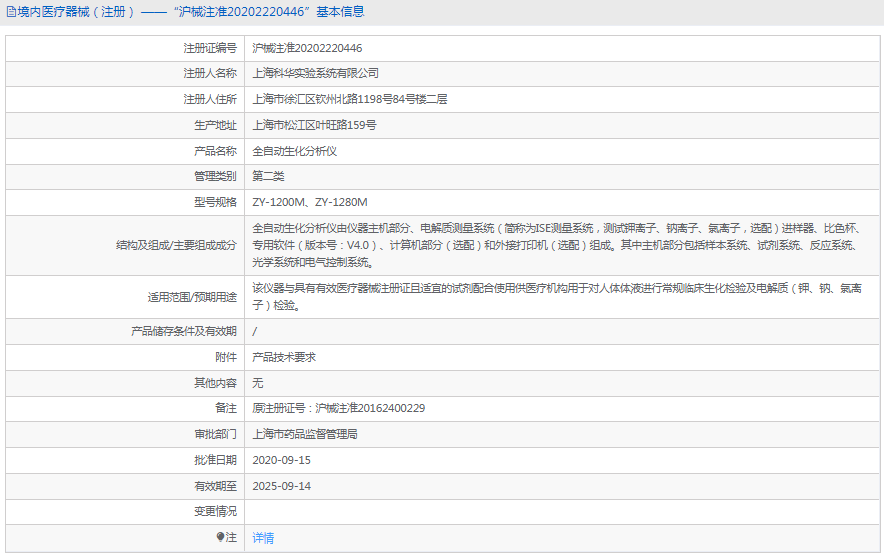Click the page title 境内医疗器械（注册）基本信息
Screen dimensions: 884x560
[x=191, y=12]
